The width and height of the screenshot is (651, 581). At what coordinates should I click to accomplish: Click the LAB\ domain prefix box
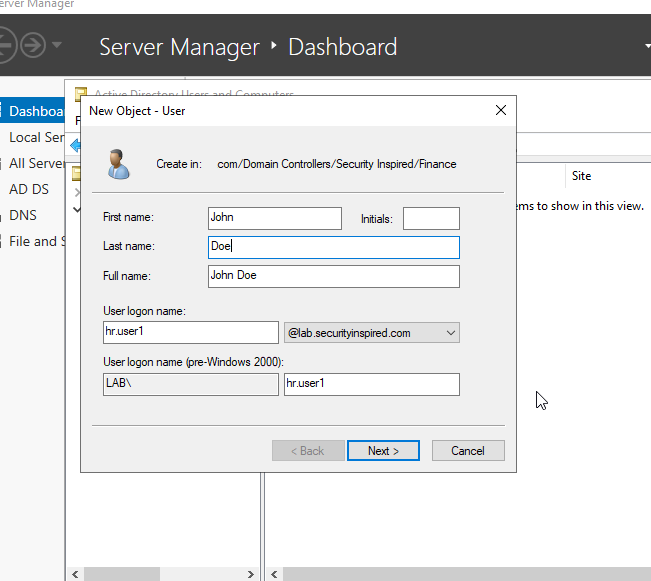191,384
